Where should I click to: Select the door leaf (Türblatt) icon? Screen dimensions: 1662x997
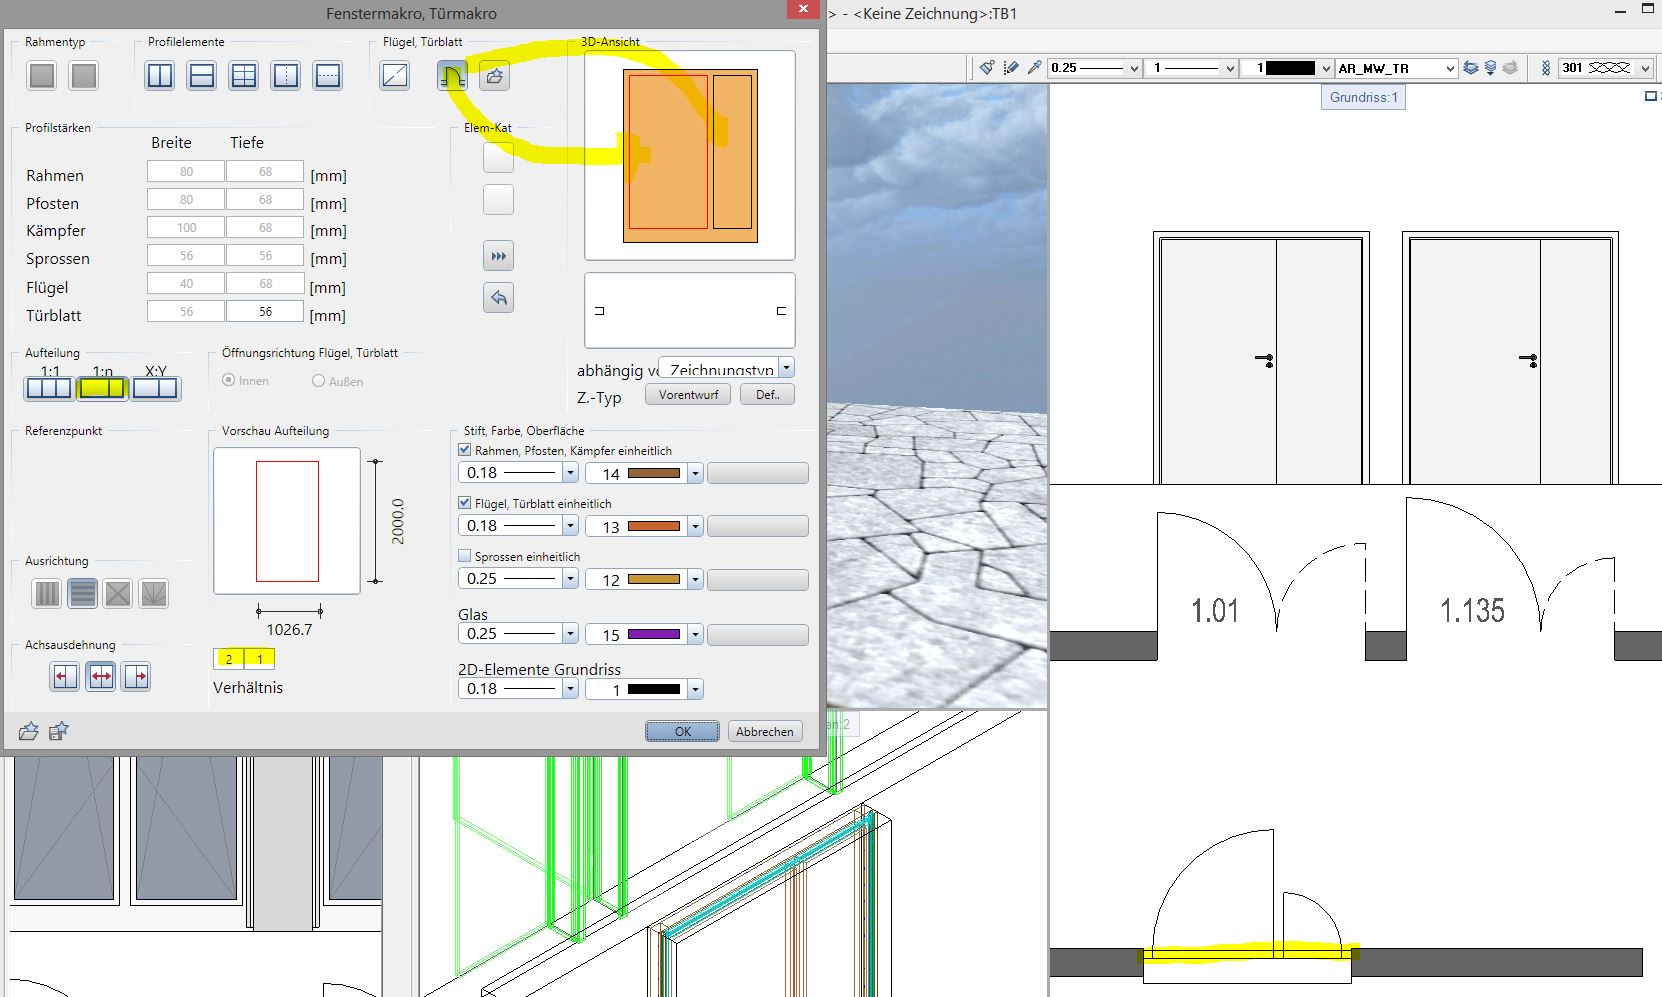[452, 76]
